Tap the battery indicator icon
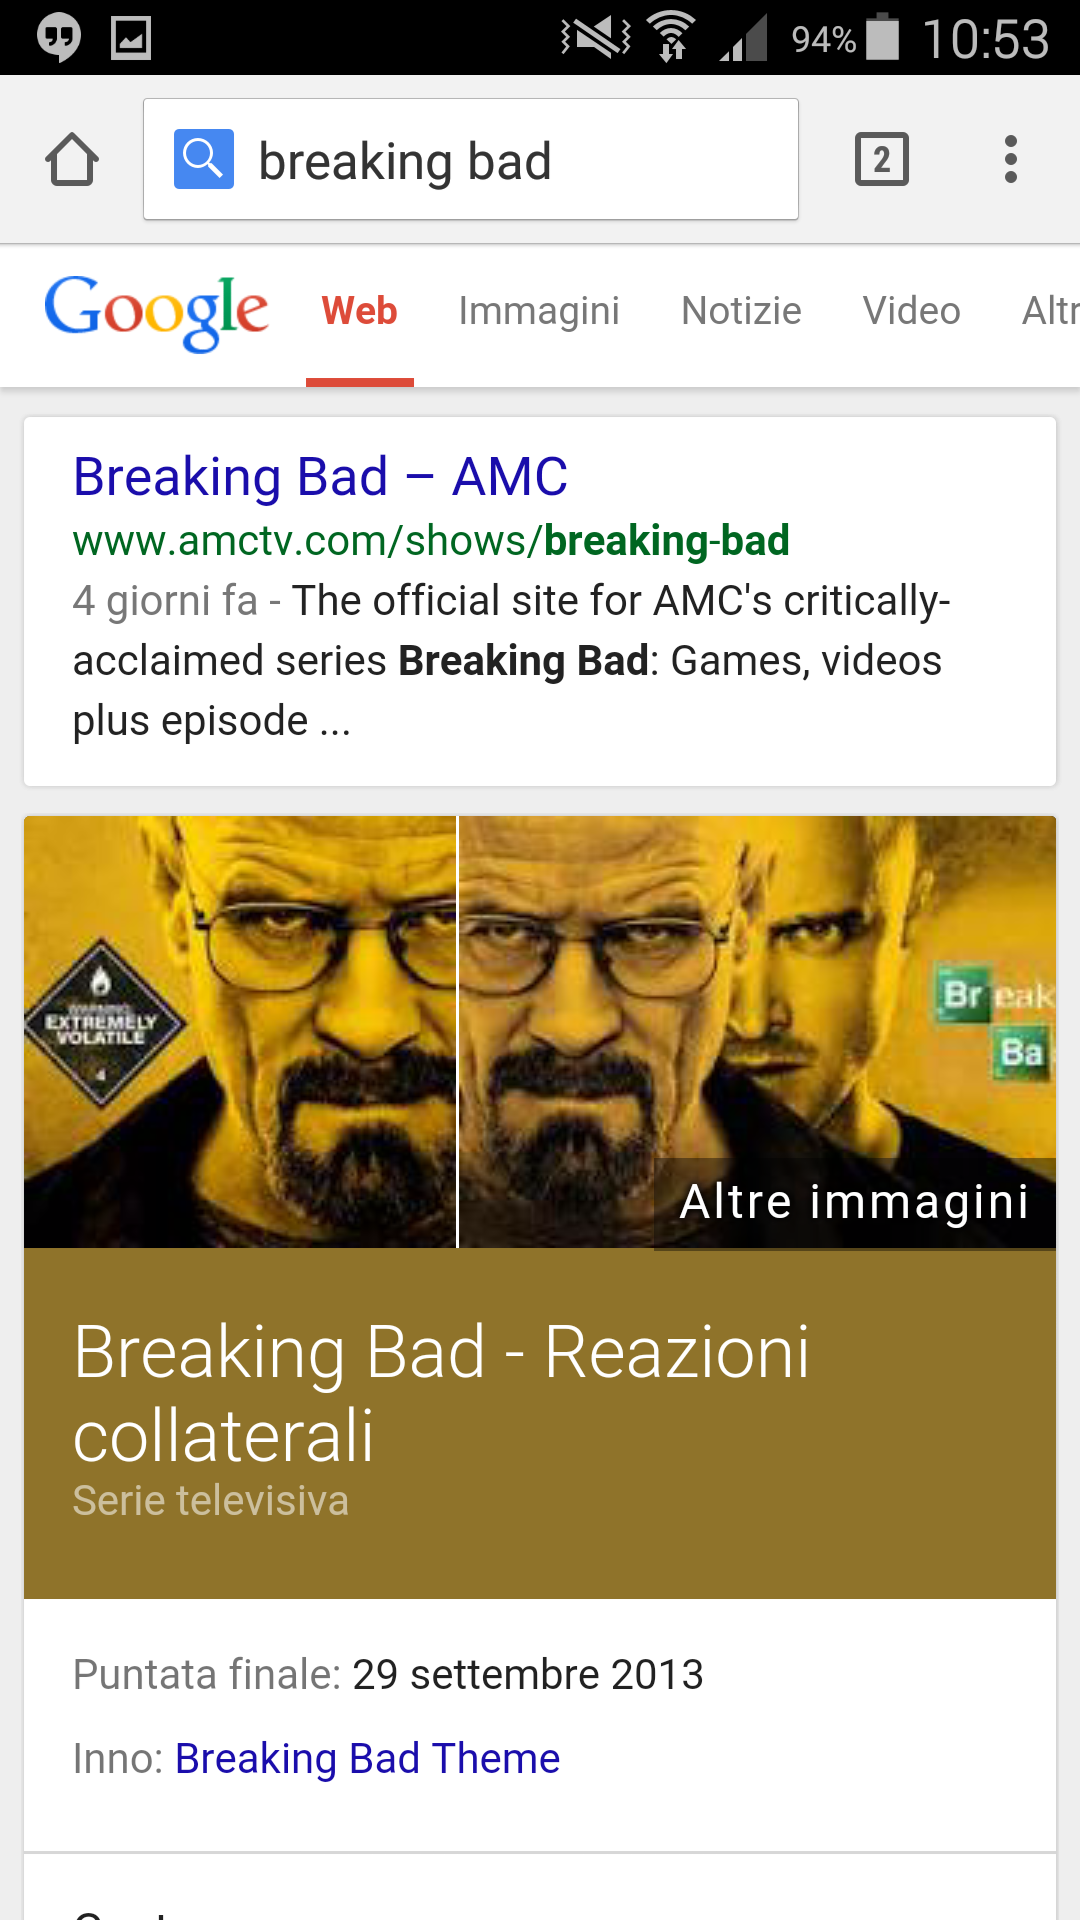Image resolution: width=1080 pixels, height=1920 pixels. click(882, 36)
